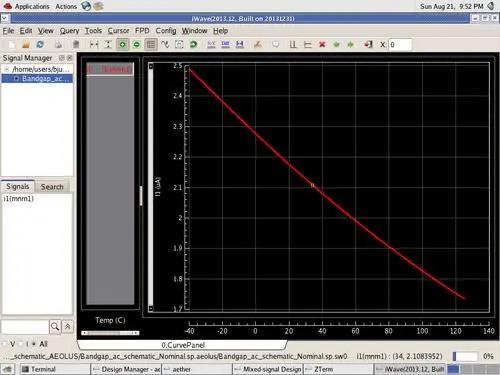Click the green zoom in toolbar icon
Image resolution: width=500 pixels, height=375 pixels.
[122, 44]
